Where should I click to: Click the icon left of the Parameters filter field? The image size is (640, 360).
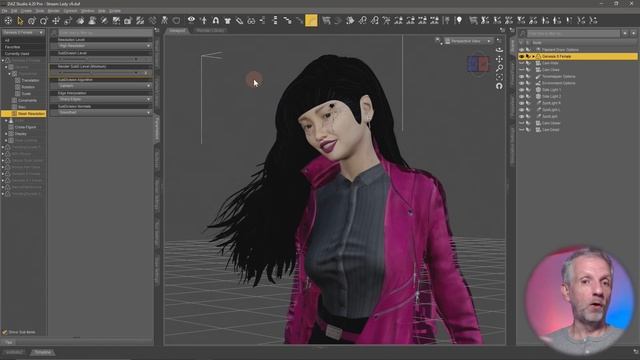[54, 33]
